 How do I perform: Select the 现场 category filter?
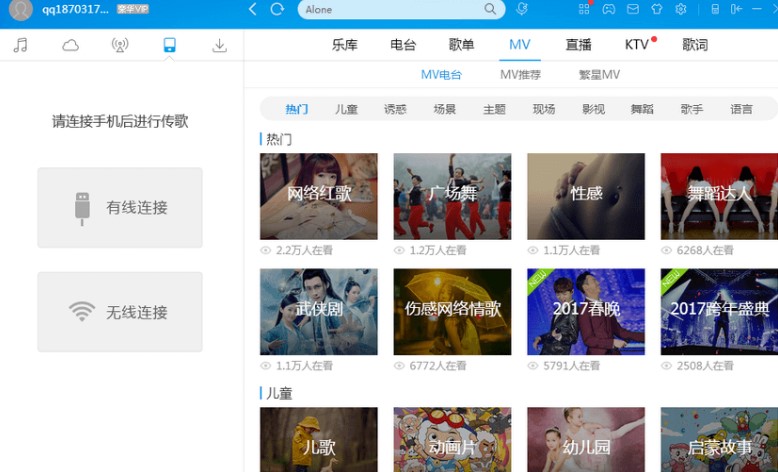(x=544, y=109)
